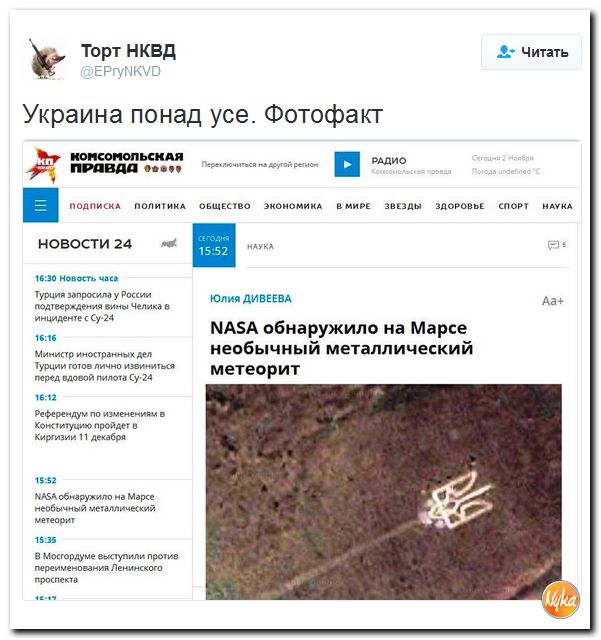Screen dimensions: 601x640
Task: Increase the font size with Aa+
Action: point(552,301)
